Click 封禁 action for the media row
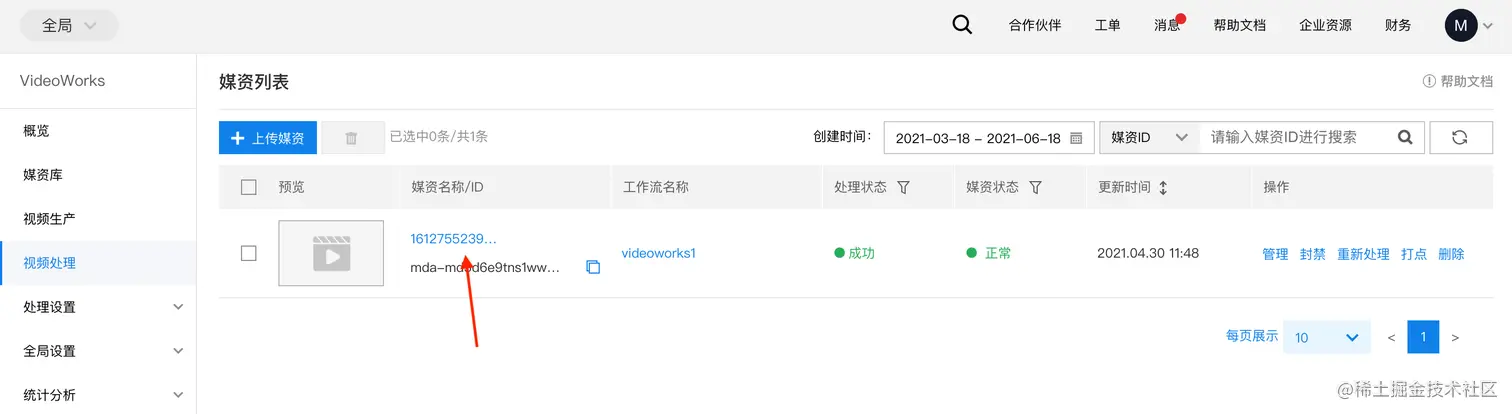 pyautogui.click(x=1312, y=254)
